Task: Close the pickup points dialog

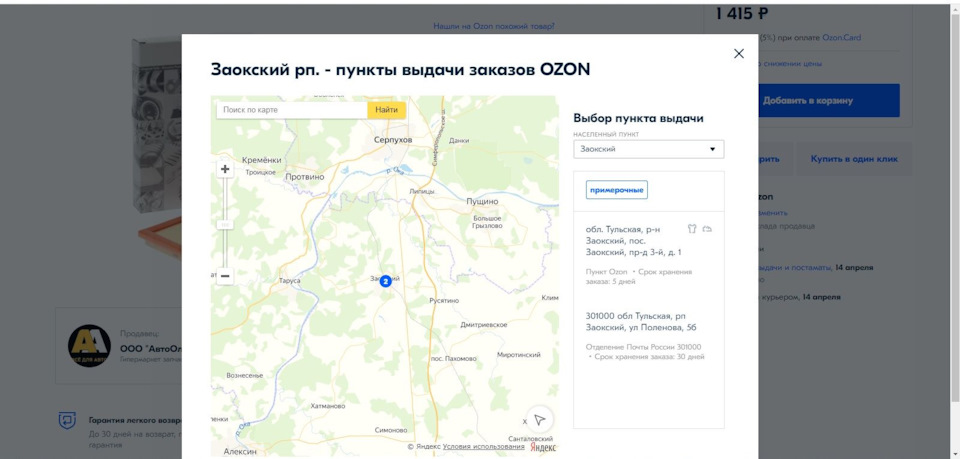Action: (x=738, y=54)
